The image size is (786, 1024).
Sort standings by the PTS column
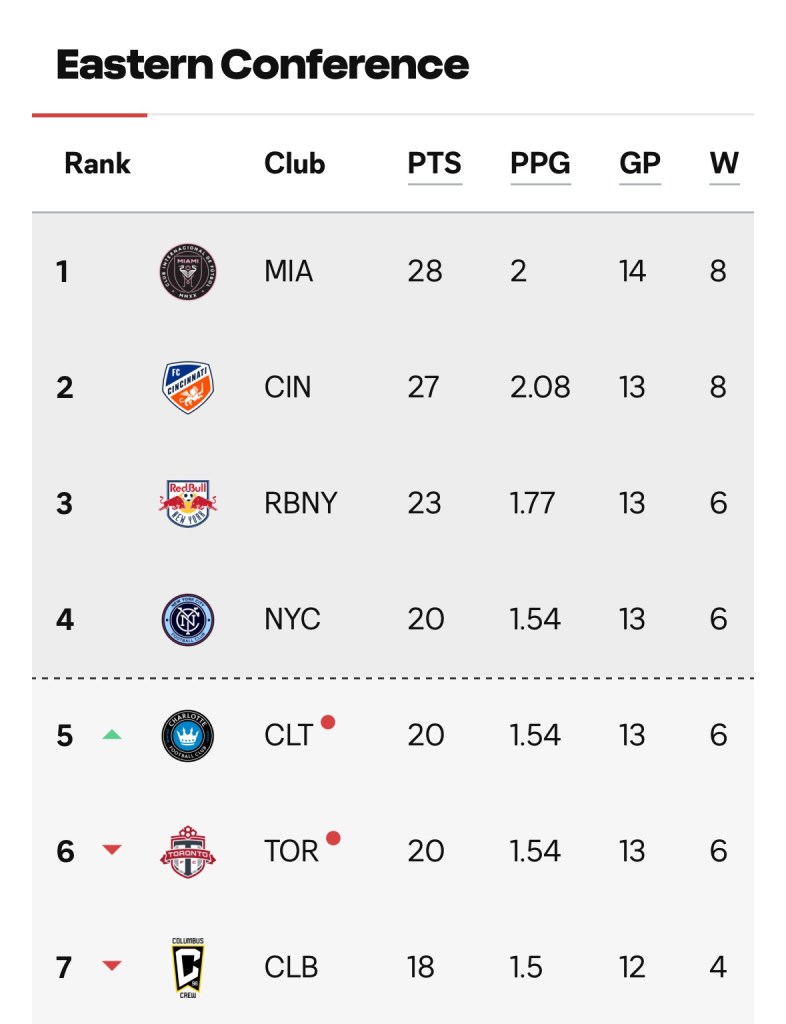[x=434, y=163]
